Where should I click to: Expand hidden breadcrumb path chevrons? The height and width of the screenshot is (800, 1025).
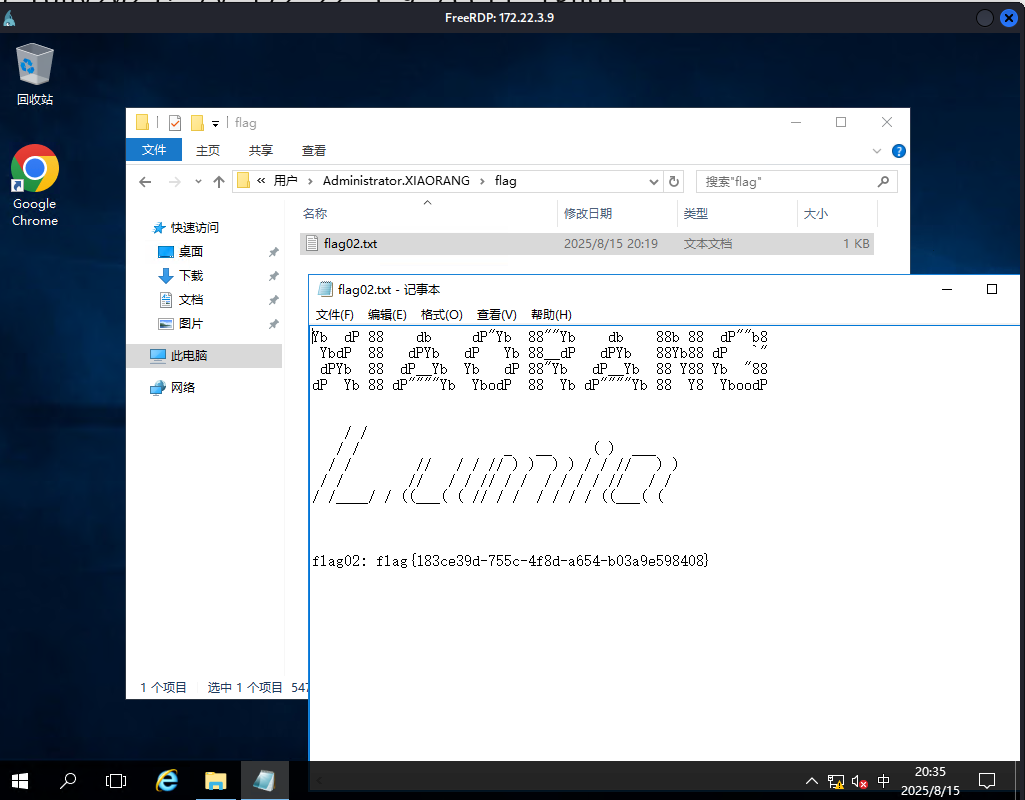tap(261, 181)
